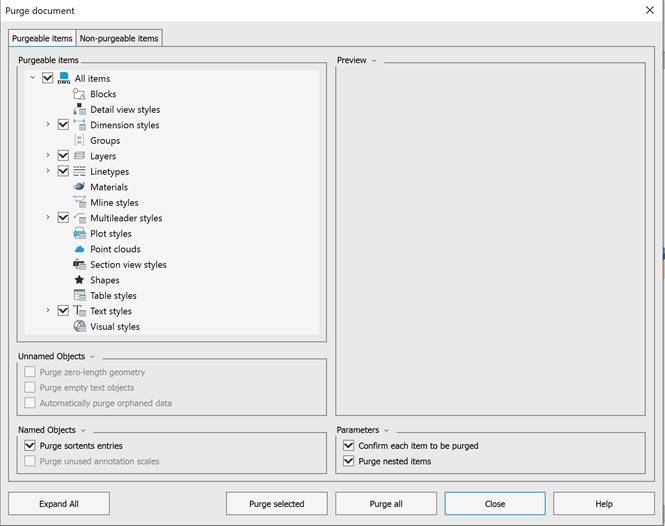Click the Close button at the bottom
This screenshot has width=665, height=526.
click(x=495, y=504)
